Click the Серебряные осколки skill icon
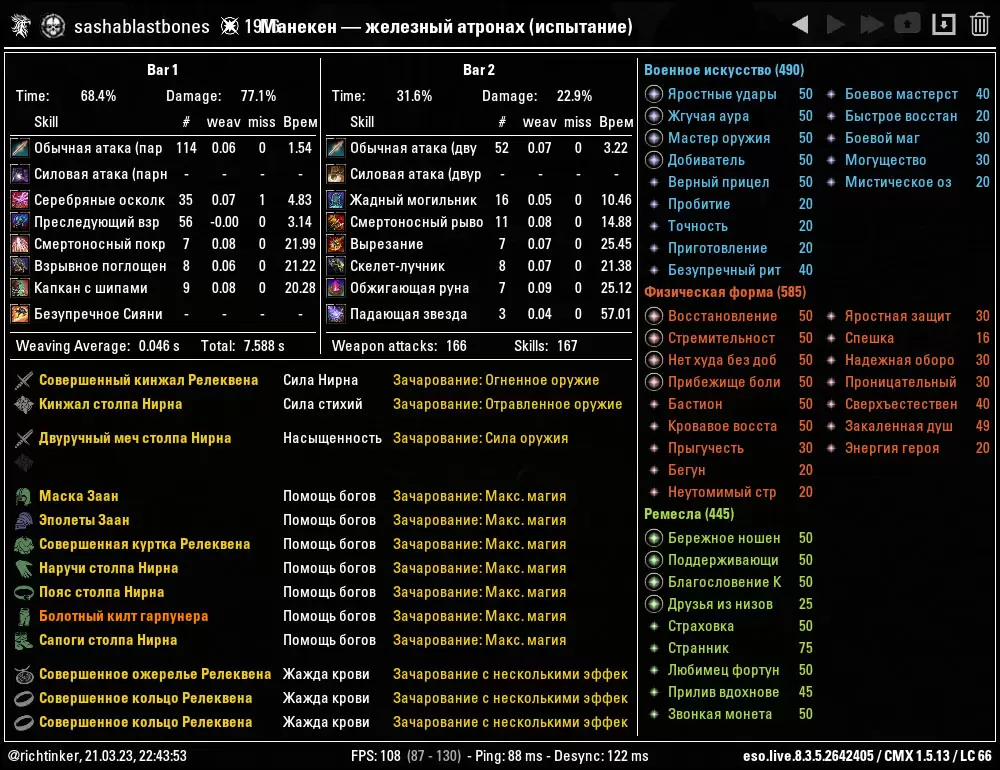Viewport: 1000px width, 770px height. coord(20,200)
